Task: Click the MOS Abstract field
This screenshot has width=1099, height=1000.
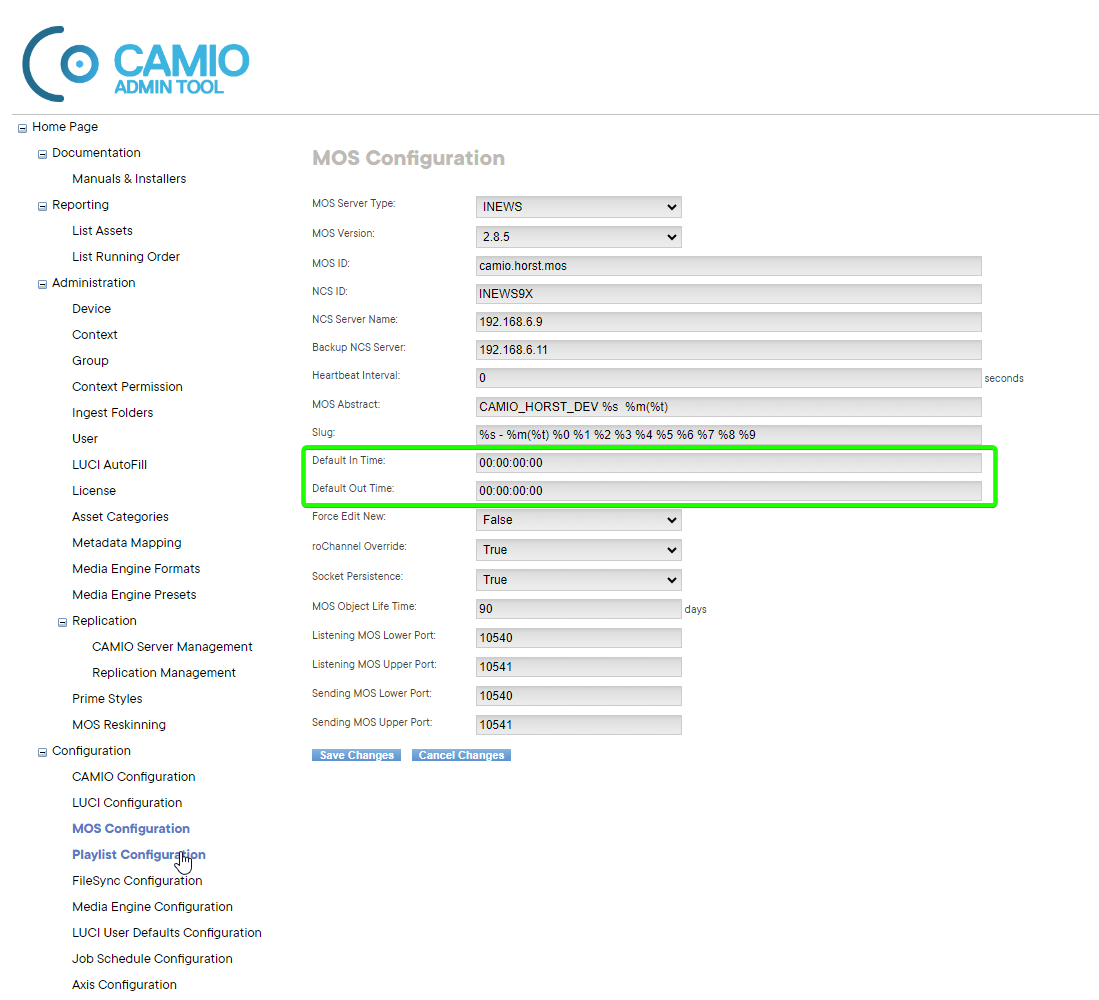Action: (x=728, y=406)
